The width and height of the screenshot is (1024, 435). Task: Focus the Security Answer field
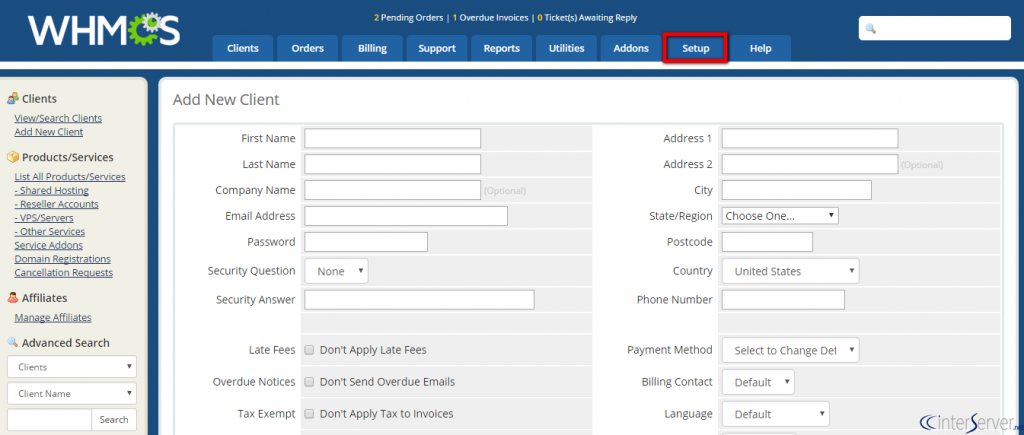click(x=419, y=300)
